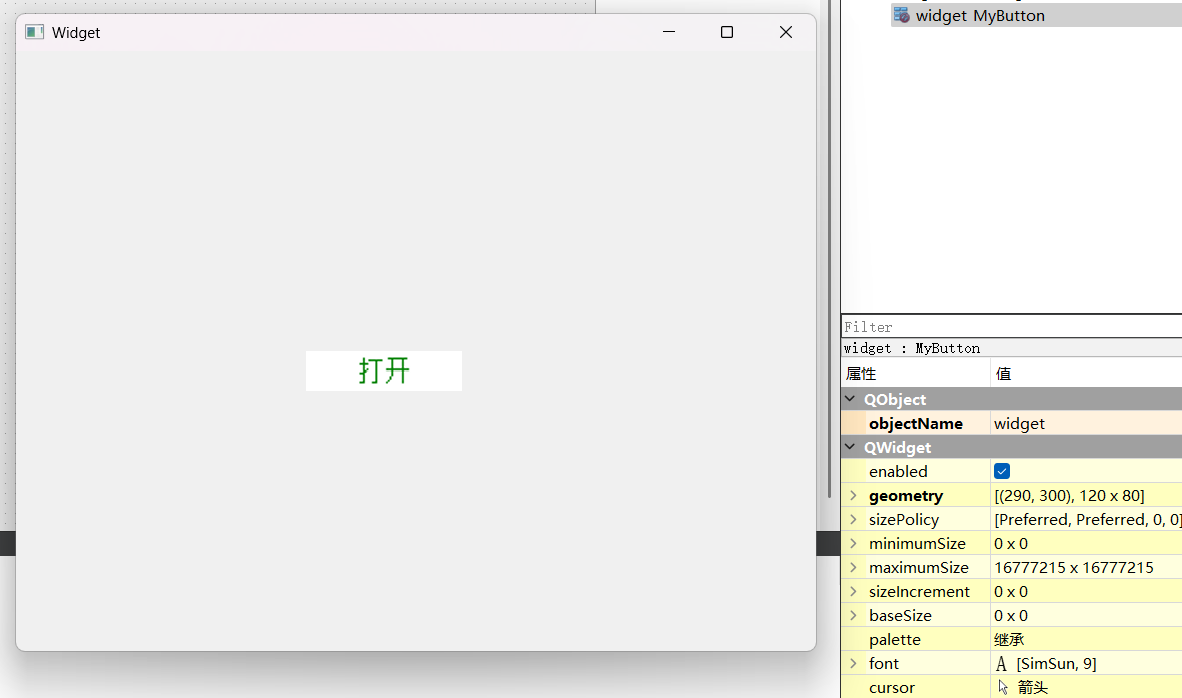Select the sizePolicy value starting with [Preferred, Preferred

[1087, 519]
